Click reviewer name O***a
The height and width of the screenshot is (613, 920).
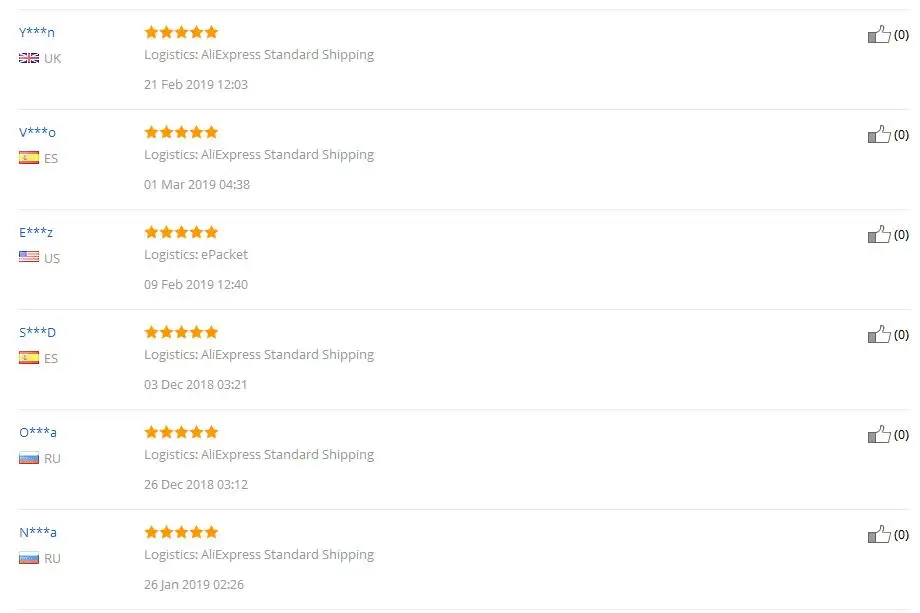coord(37,432)
